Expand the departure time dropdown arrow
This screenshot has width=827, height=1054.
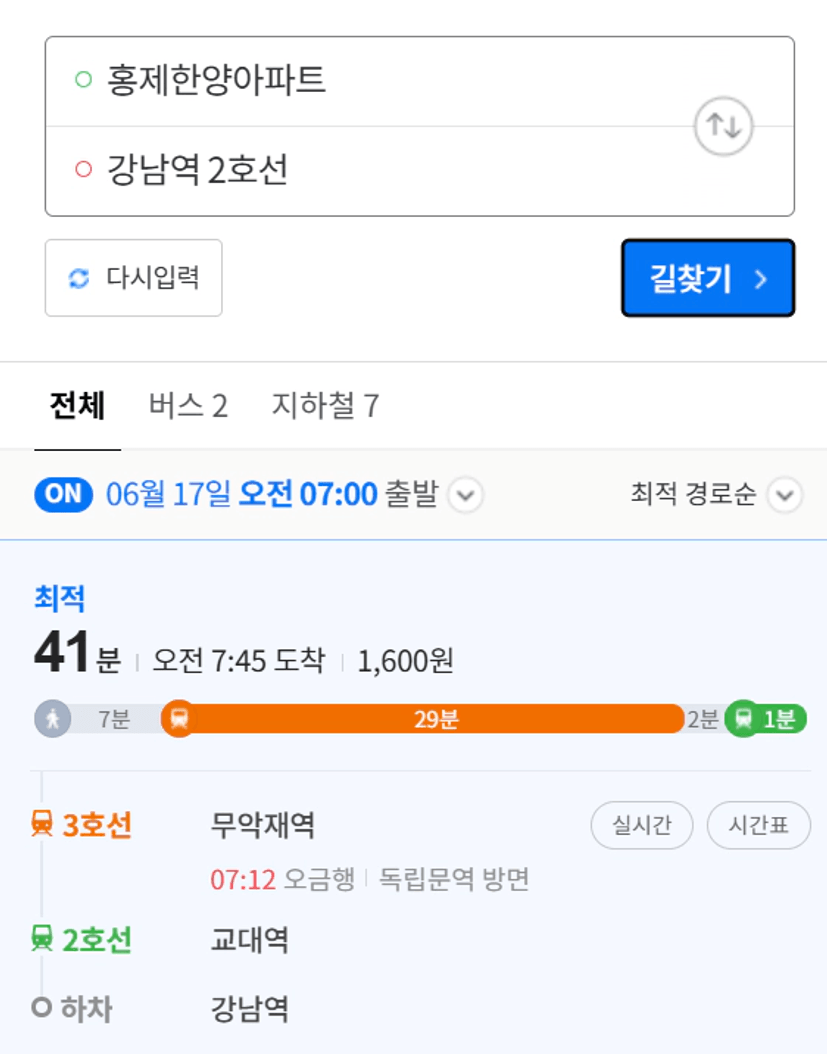click(x=465, y=495)
